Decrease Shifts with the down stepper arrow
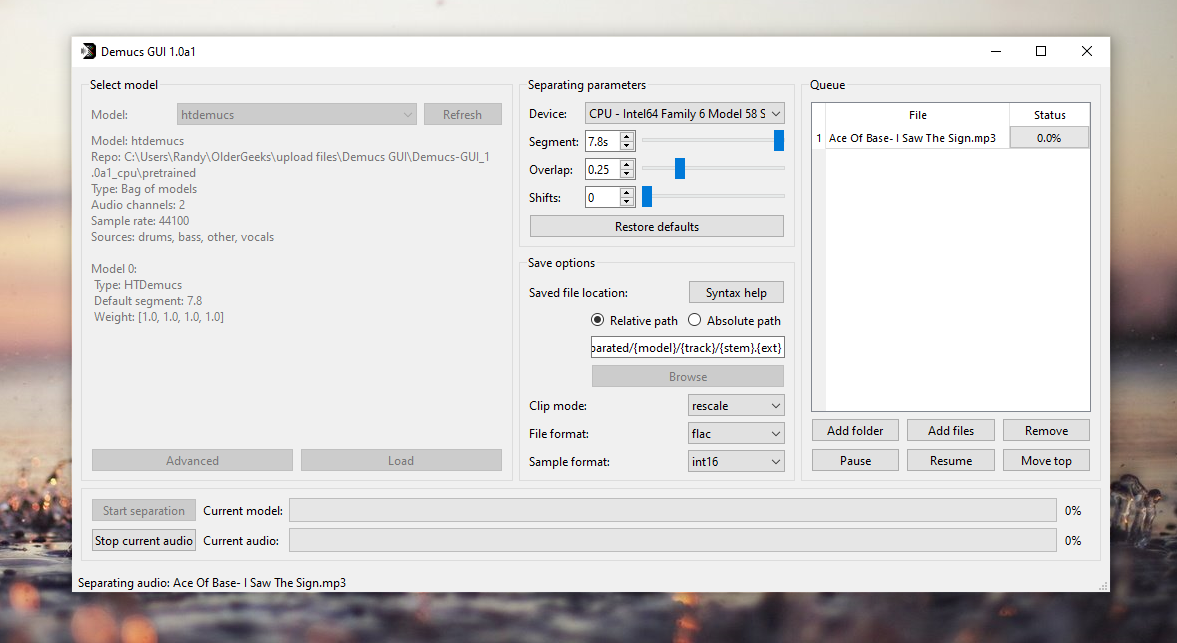Viewport: 1177px width, 643px height. coord(628,202)
